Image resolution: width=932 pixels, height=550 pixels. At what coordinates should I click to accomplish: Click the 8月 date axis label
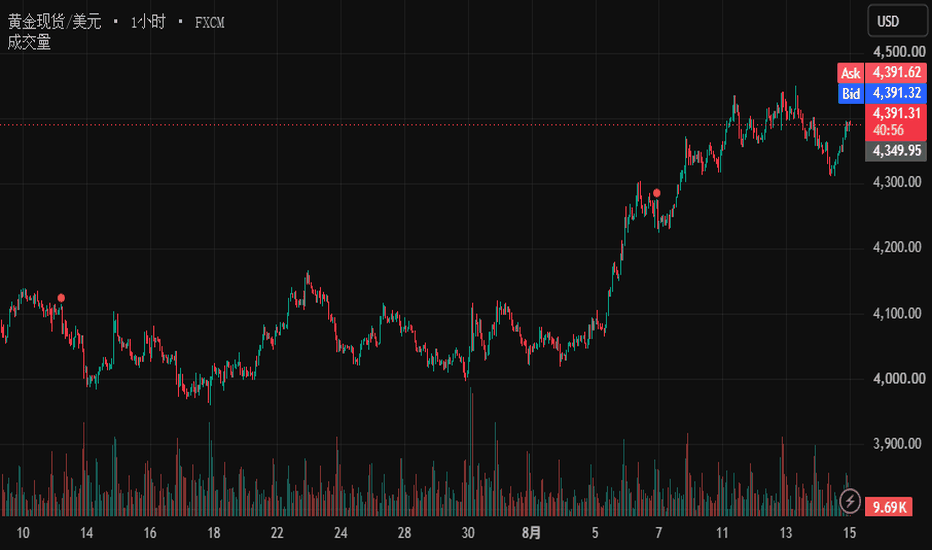[x=531, y=533]
